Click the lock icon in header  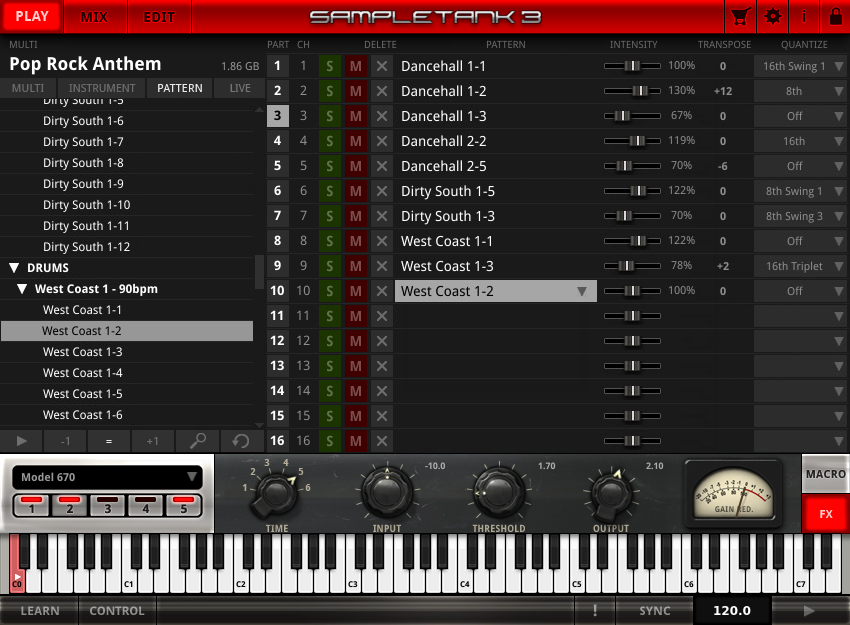tap(835, 16)
